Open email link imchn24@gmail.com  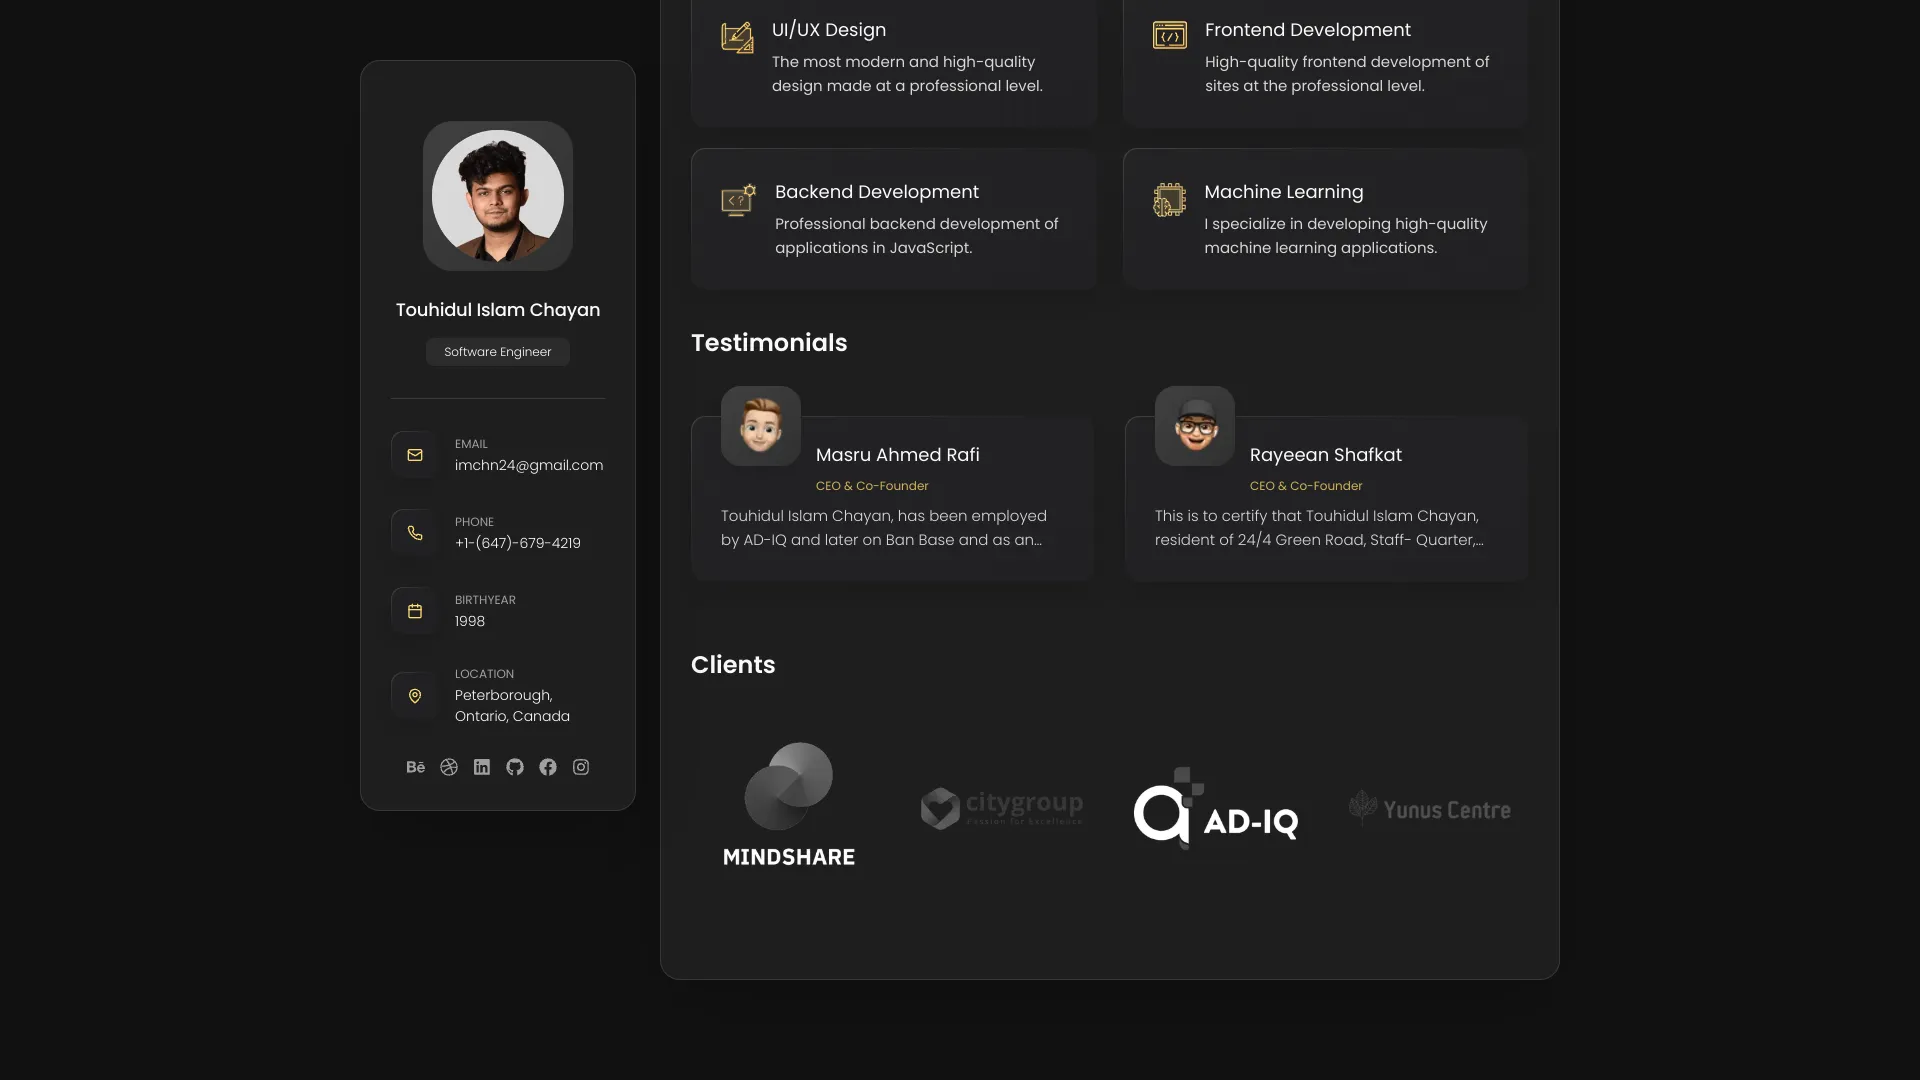pyautogui.click(x=529, y=465)
